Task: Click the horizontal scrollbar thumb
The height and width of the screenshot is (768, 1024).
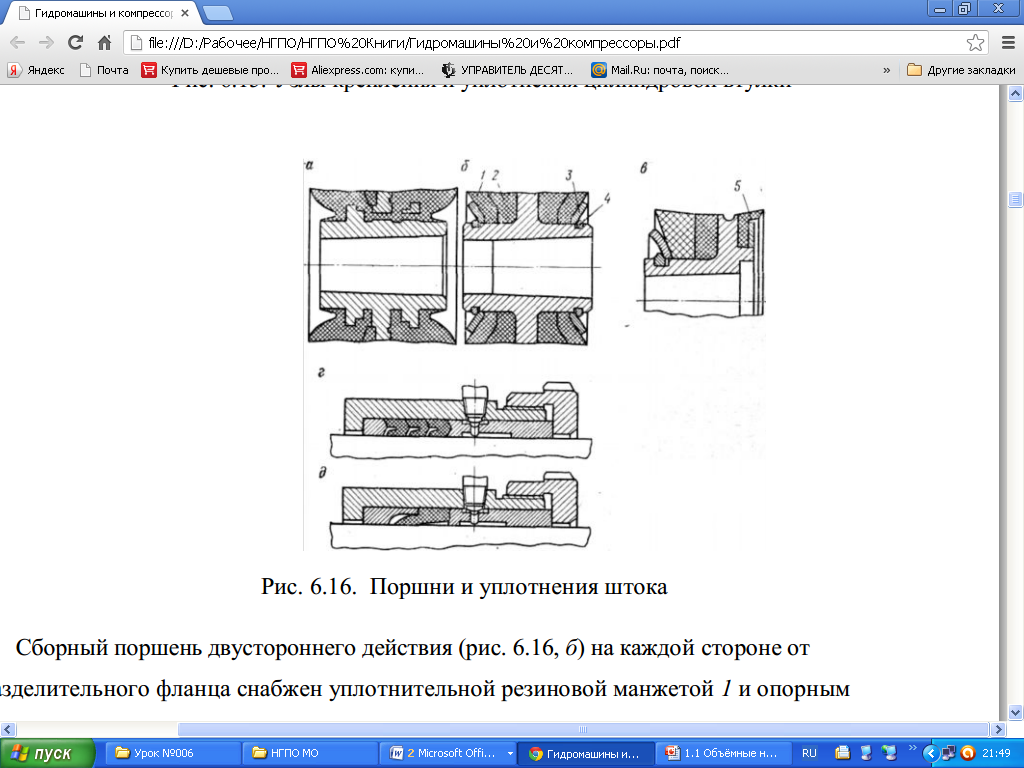Action: [x=583, y=729]
